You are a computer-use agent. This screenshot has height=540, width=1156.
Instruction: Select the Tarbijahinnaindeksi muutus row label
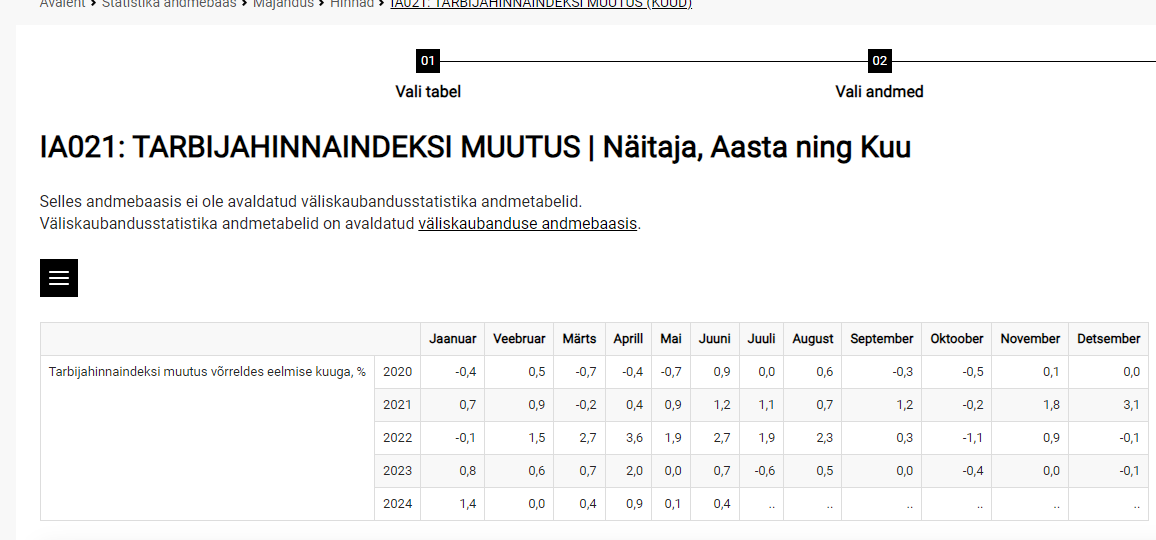[x=207, y=372]
